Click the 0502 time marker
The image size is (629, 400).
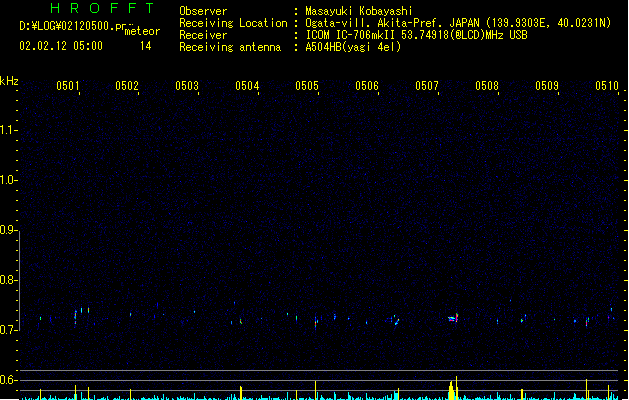[x=127, y=86]
